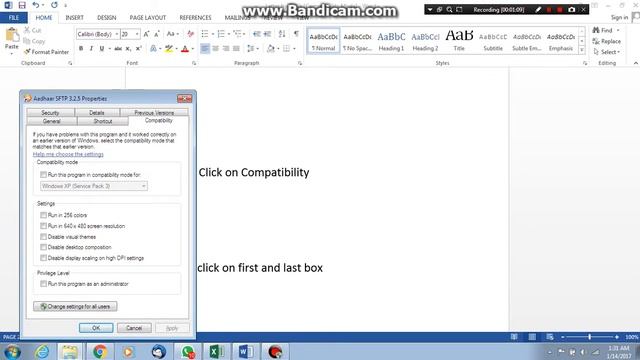Check Disable display scaling on high DPI
Image resolution: width=640 pixels, height=360 pixels.
(x=43, y=258)
